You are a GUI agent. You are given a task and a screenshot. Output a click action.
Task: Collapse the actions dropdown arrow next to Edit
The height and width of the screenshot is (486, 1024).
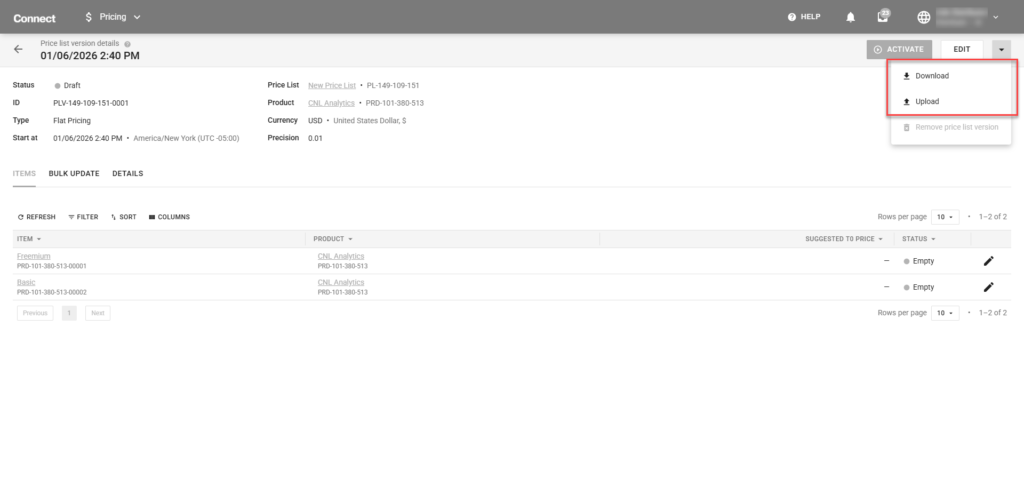[1001, 49]
